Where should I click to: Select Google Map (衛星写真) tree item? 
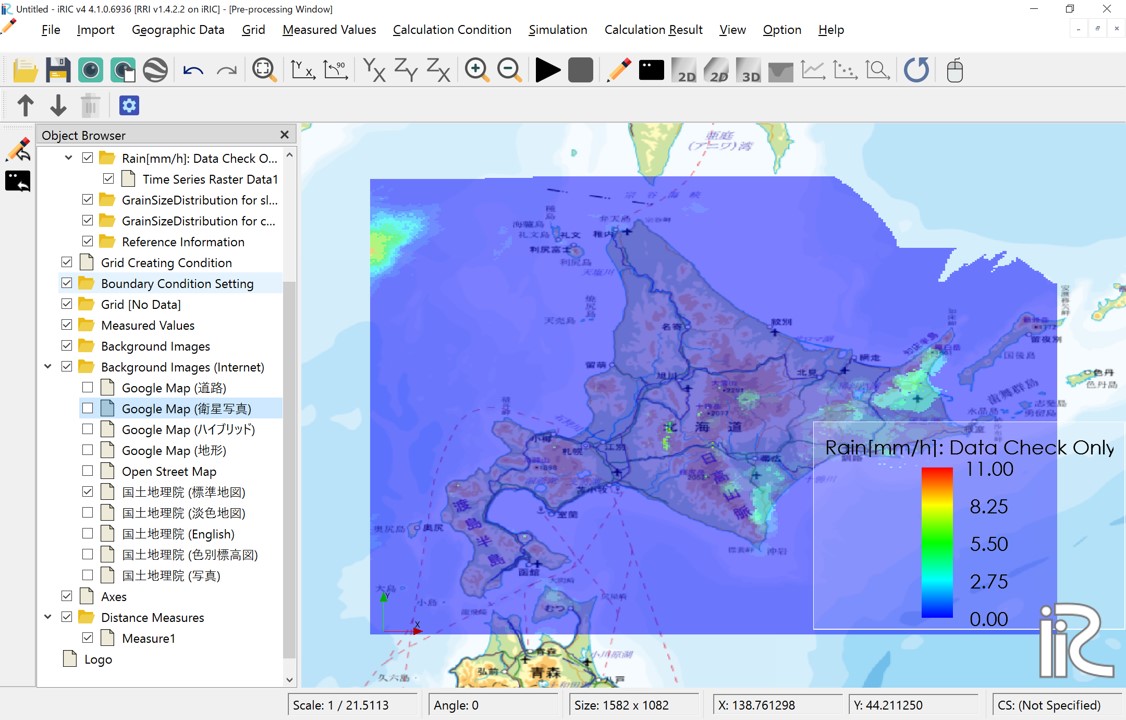coord(187,408)
